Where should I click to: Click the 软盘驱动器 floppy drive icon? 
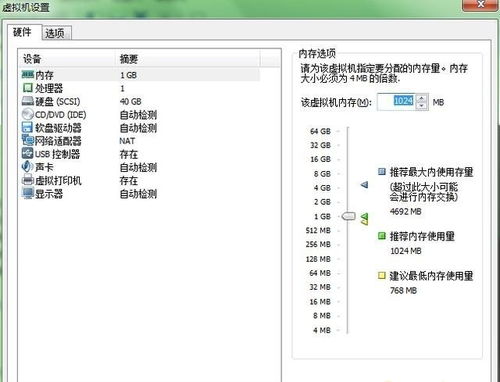click(27, 127)
